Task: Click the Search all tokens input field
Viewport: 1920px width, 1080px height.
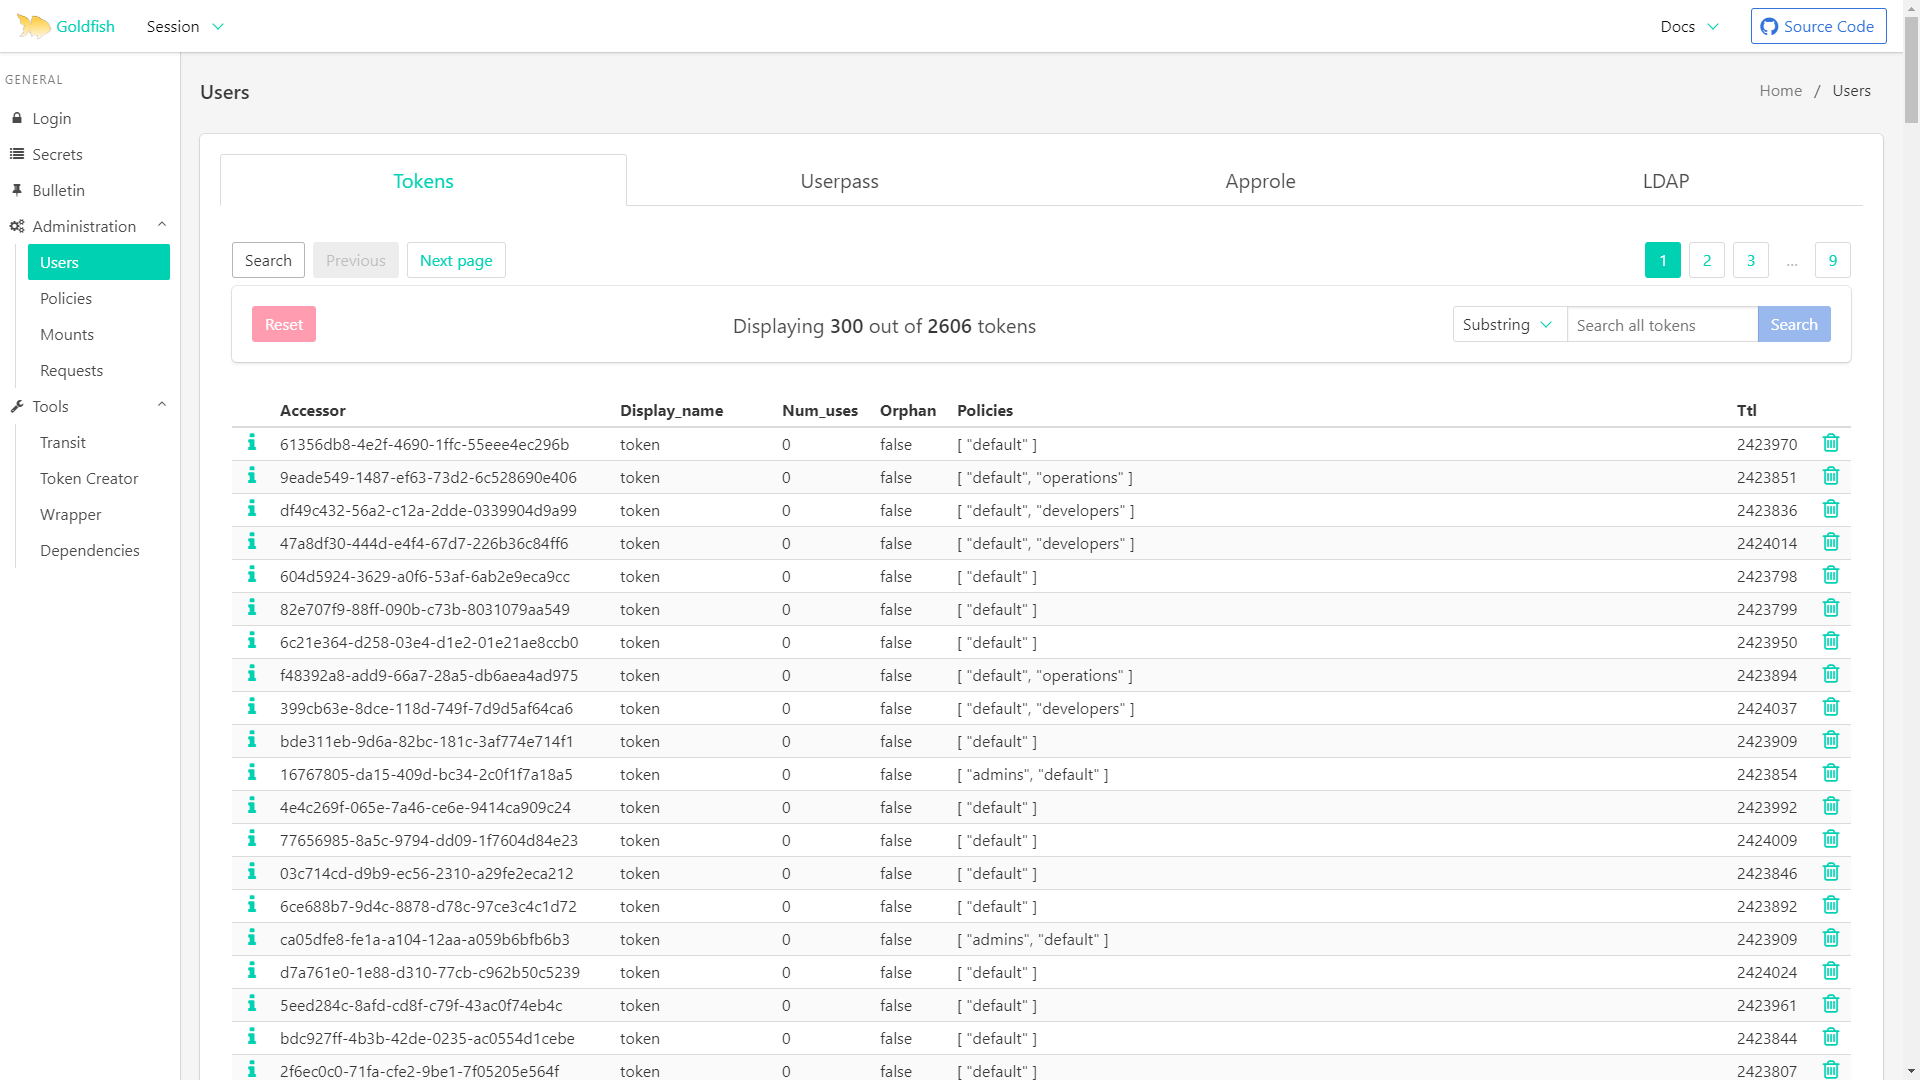Action: (1661, 325)
